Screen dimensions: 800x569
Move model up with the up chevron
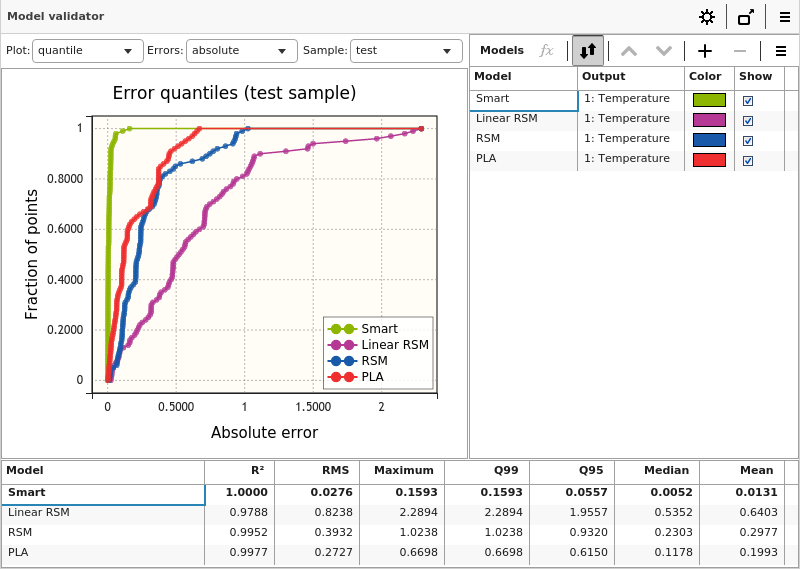[629, 50]
